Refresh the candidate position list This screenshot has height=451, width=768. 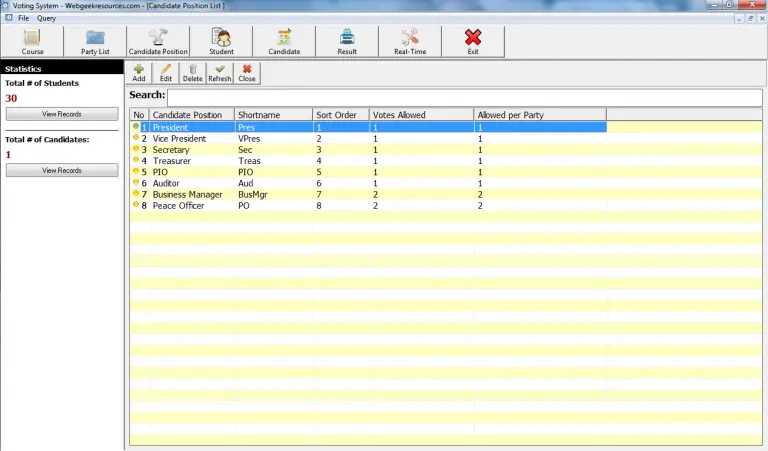219,72
